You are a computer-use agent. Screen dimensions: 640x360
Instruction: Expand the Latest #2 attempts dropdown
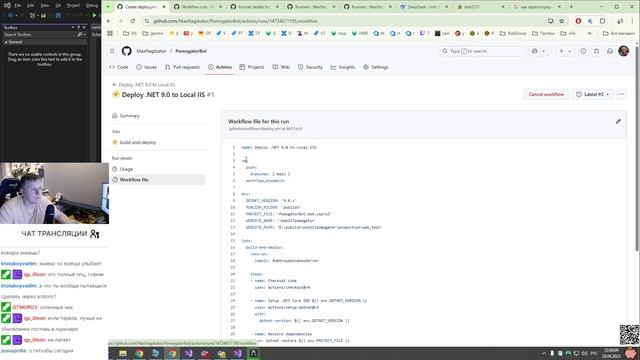[592, 94]
